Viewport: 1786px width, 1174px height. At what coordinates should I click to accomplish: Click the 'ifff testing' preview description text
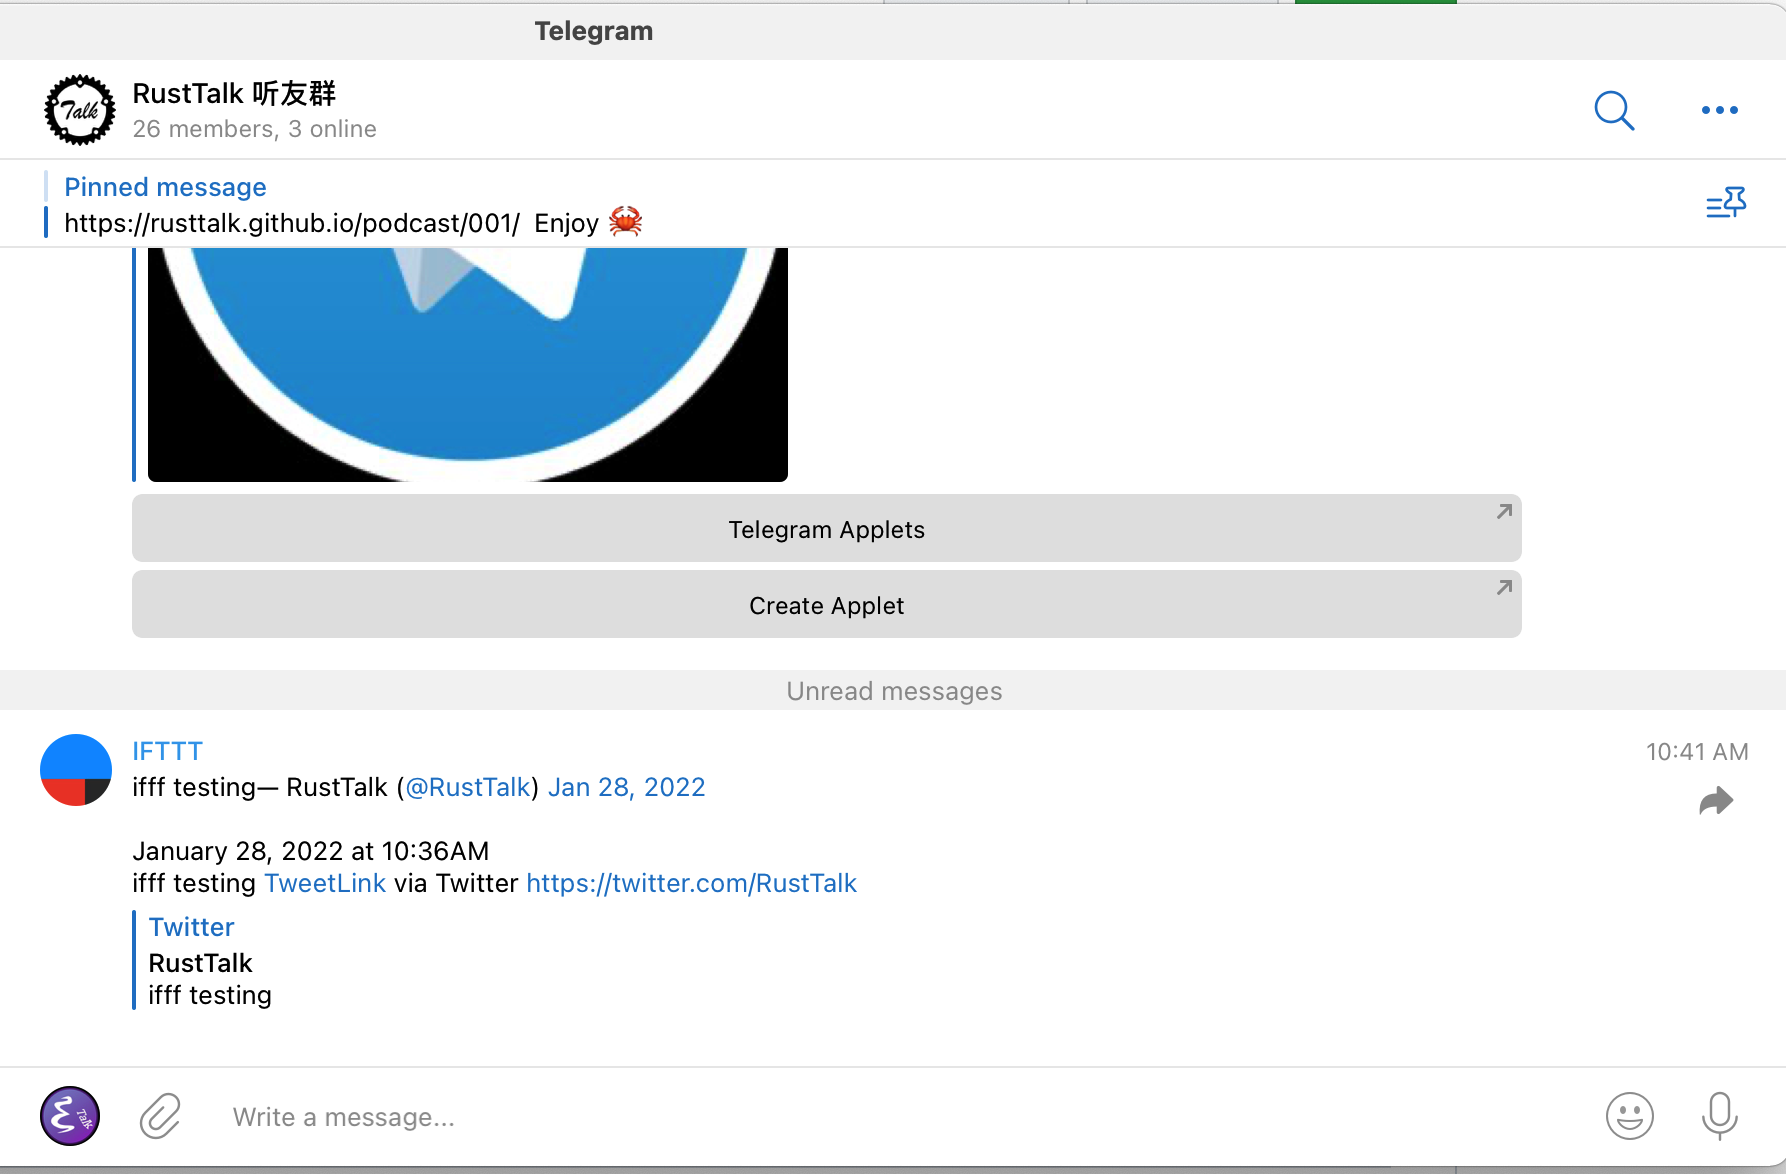point(210,995)
